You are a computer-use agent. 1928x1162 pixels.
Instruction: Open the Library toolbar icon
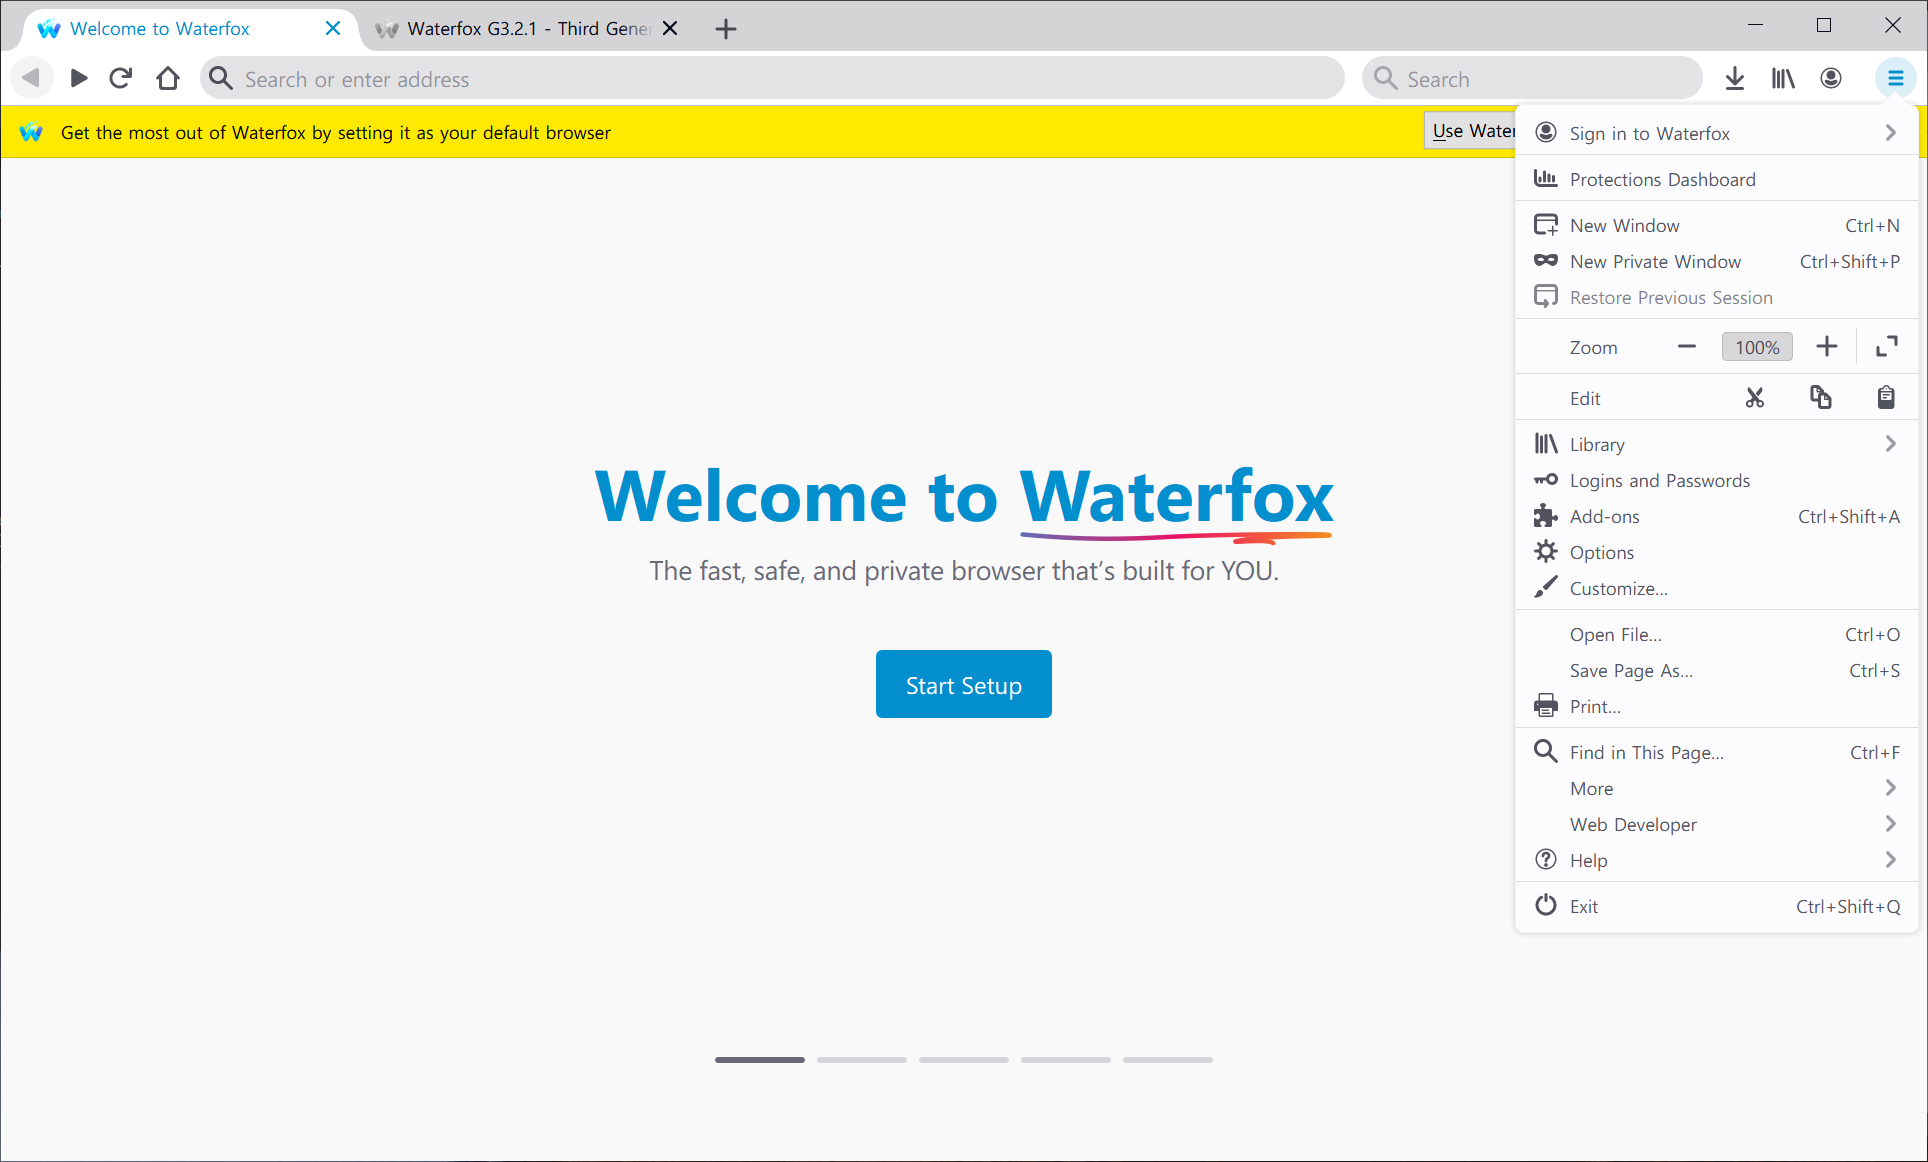tap(1783, 78)
